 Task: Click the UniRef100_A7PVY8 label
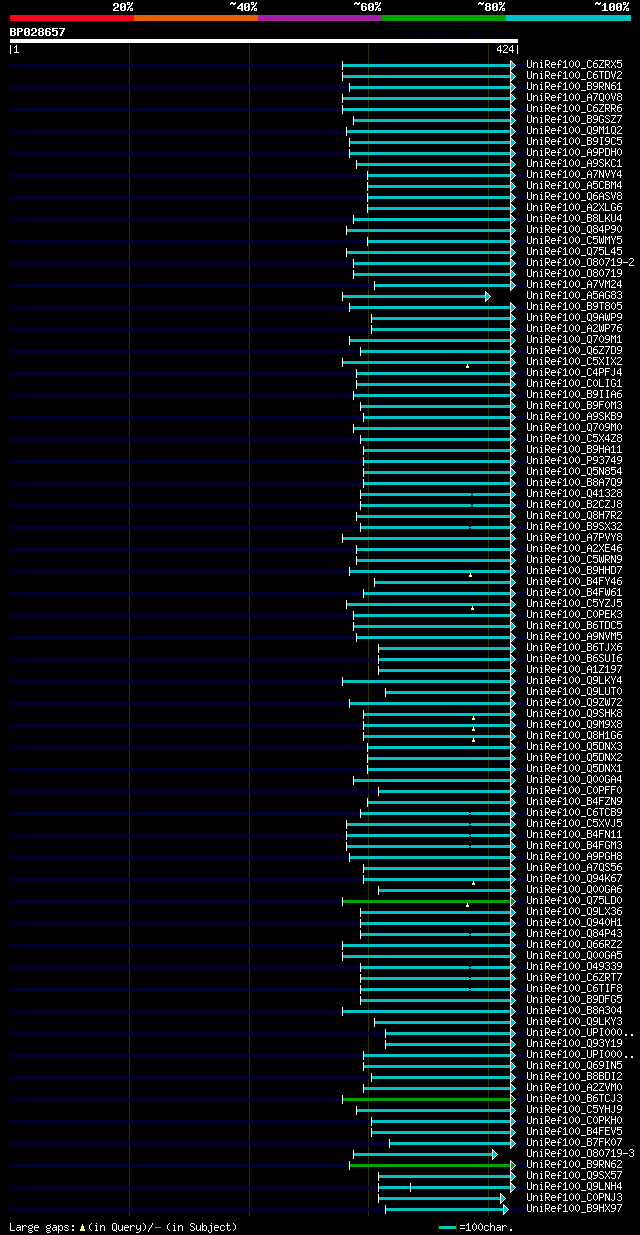click(x=574, y=537)
